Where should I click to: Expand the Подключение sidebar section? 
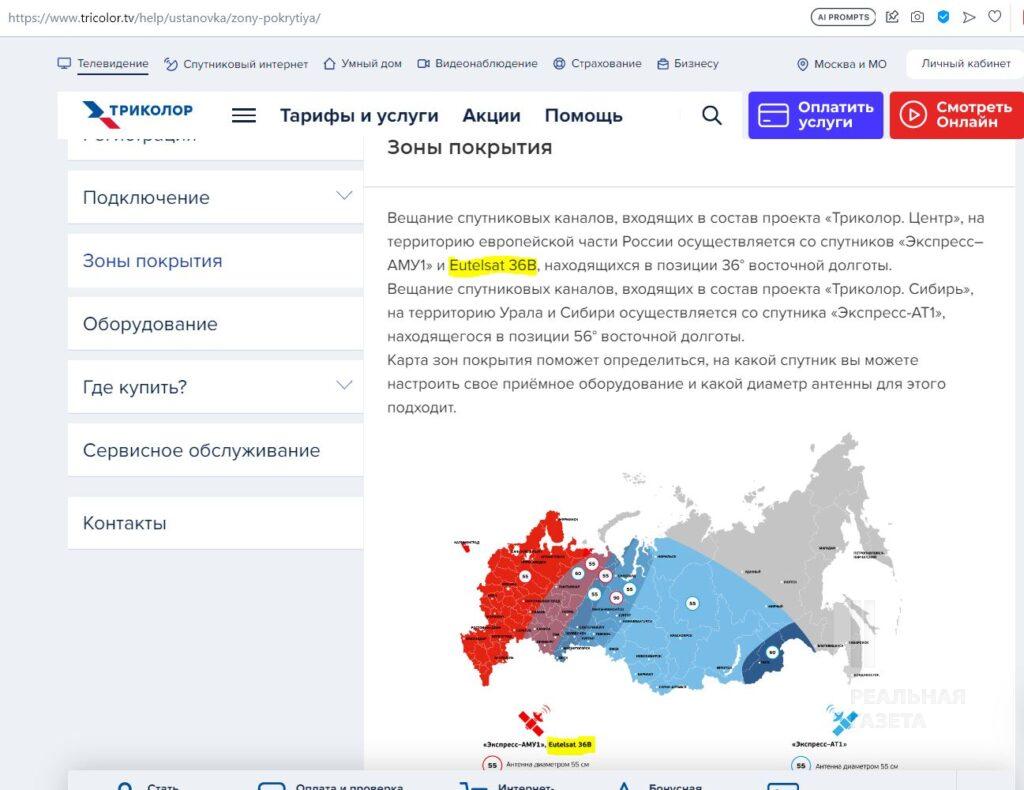(344, 196)
